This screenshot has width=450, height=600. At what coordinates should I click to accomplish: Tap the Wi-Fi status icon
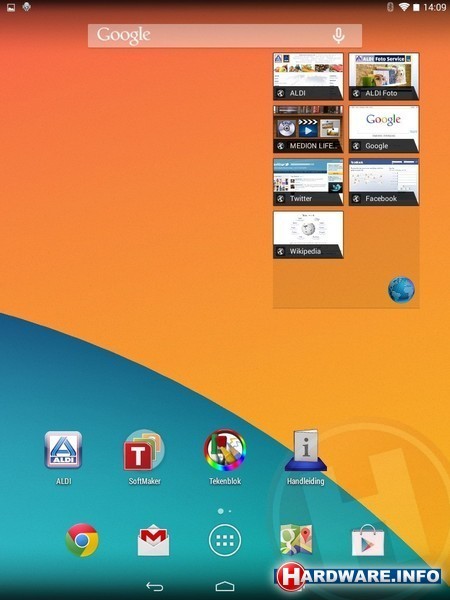pyautogui.click(x=404, y=7)
